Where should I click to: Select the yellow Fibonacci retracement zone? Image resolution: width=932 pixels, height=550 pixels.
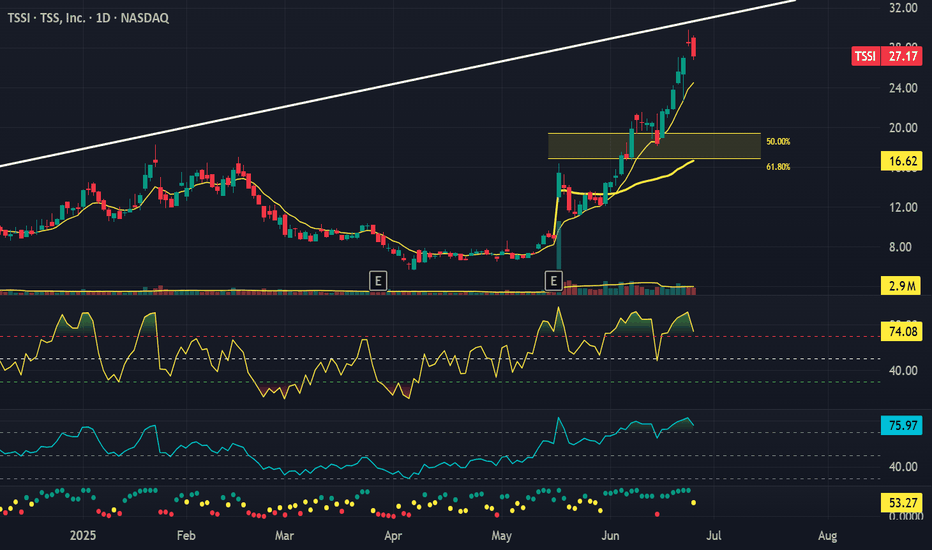[654, 146]
